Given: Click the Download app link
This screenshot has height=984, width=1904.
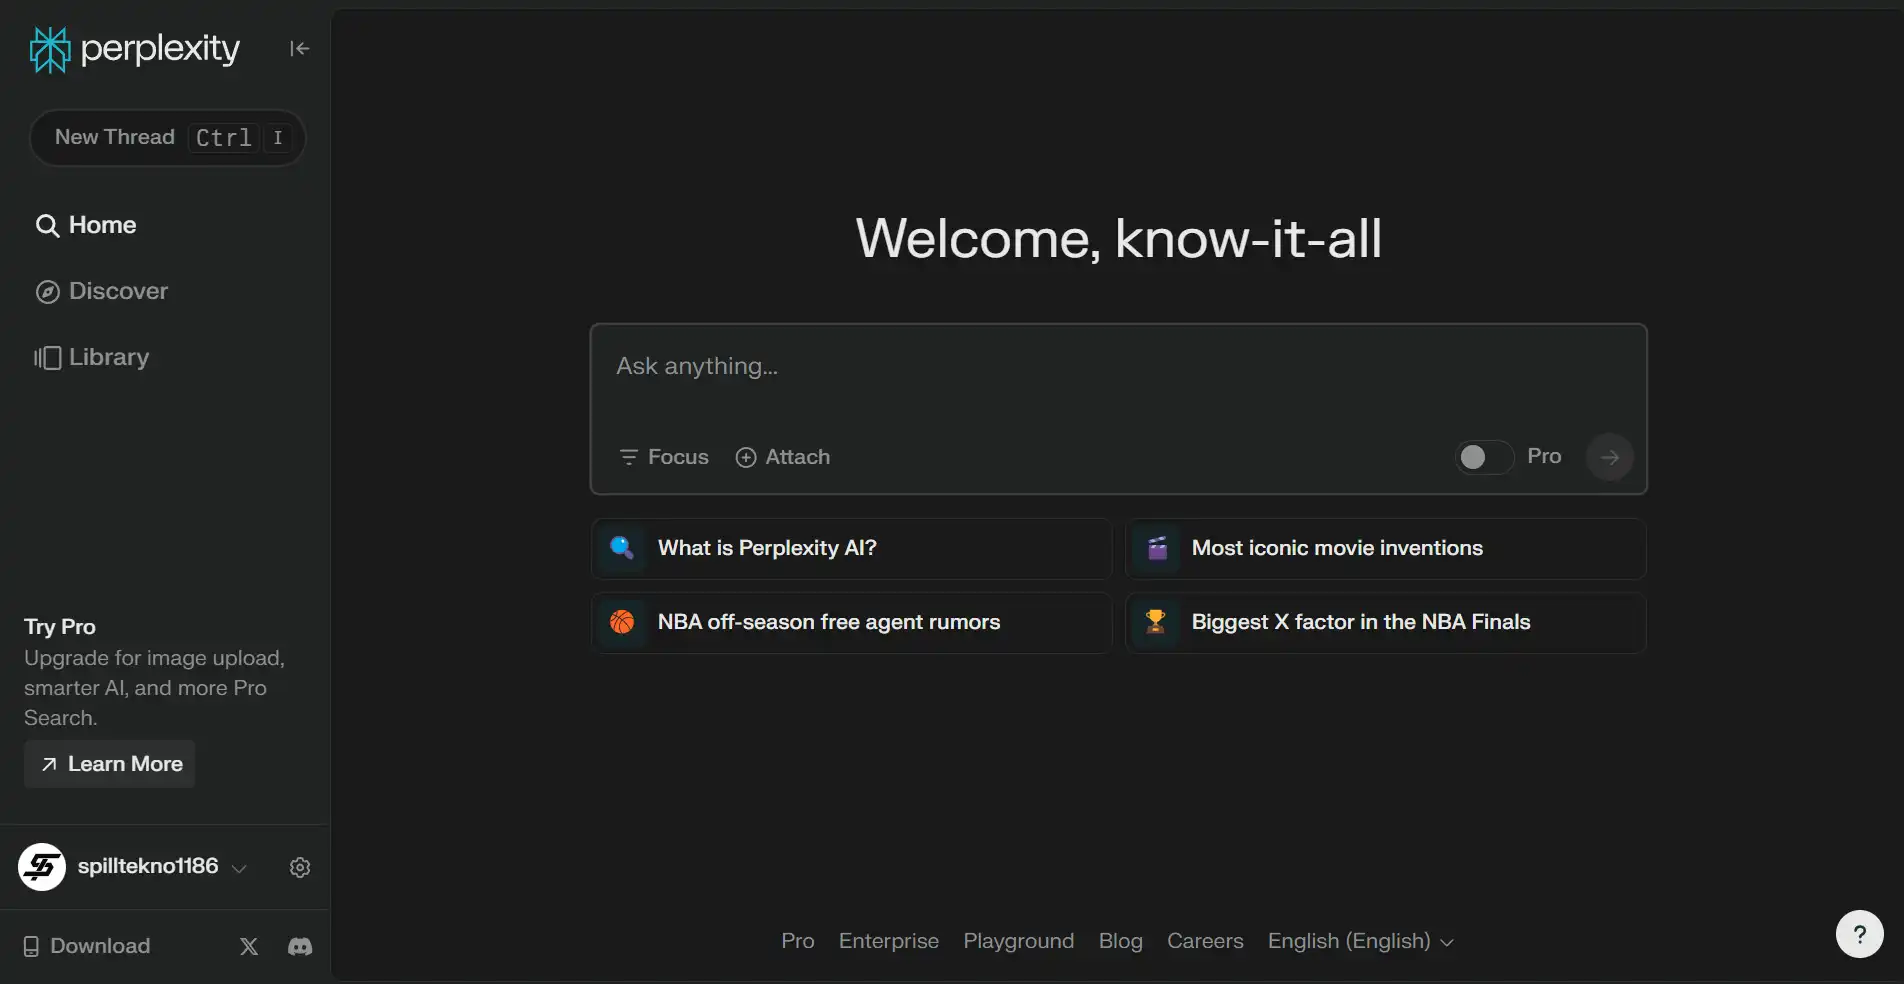Looking at the screenshot, I should 86,946.
